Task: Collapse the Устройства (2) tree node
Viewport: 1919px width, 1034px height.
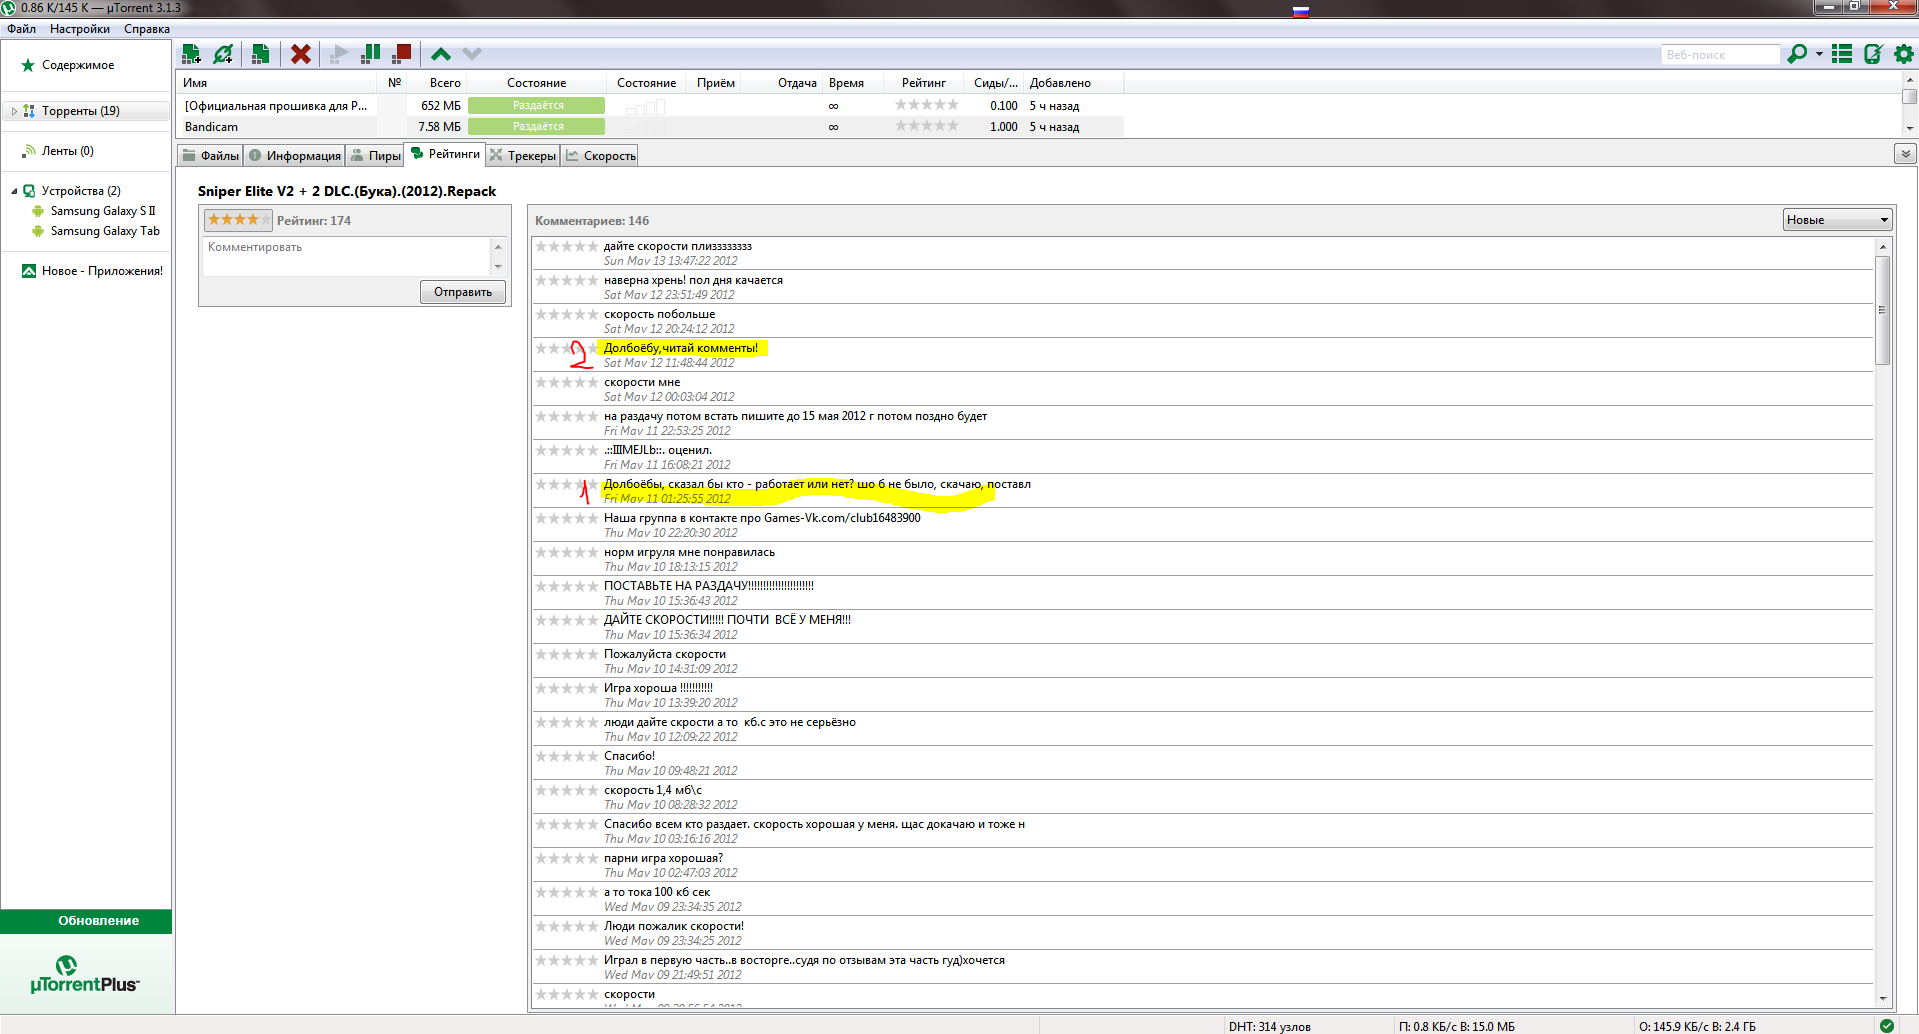Action: pyautogui.click(x=14, y=191)
